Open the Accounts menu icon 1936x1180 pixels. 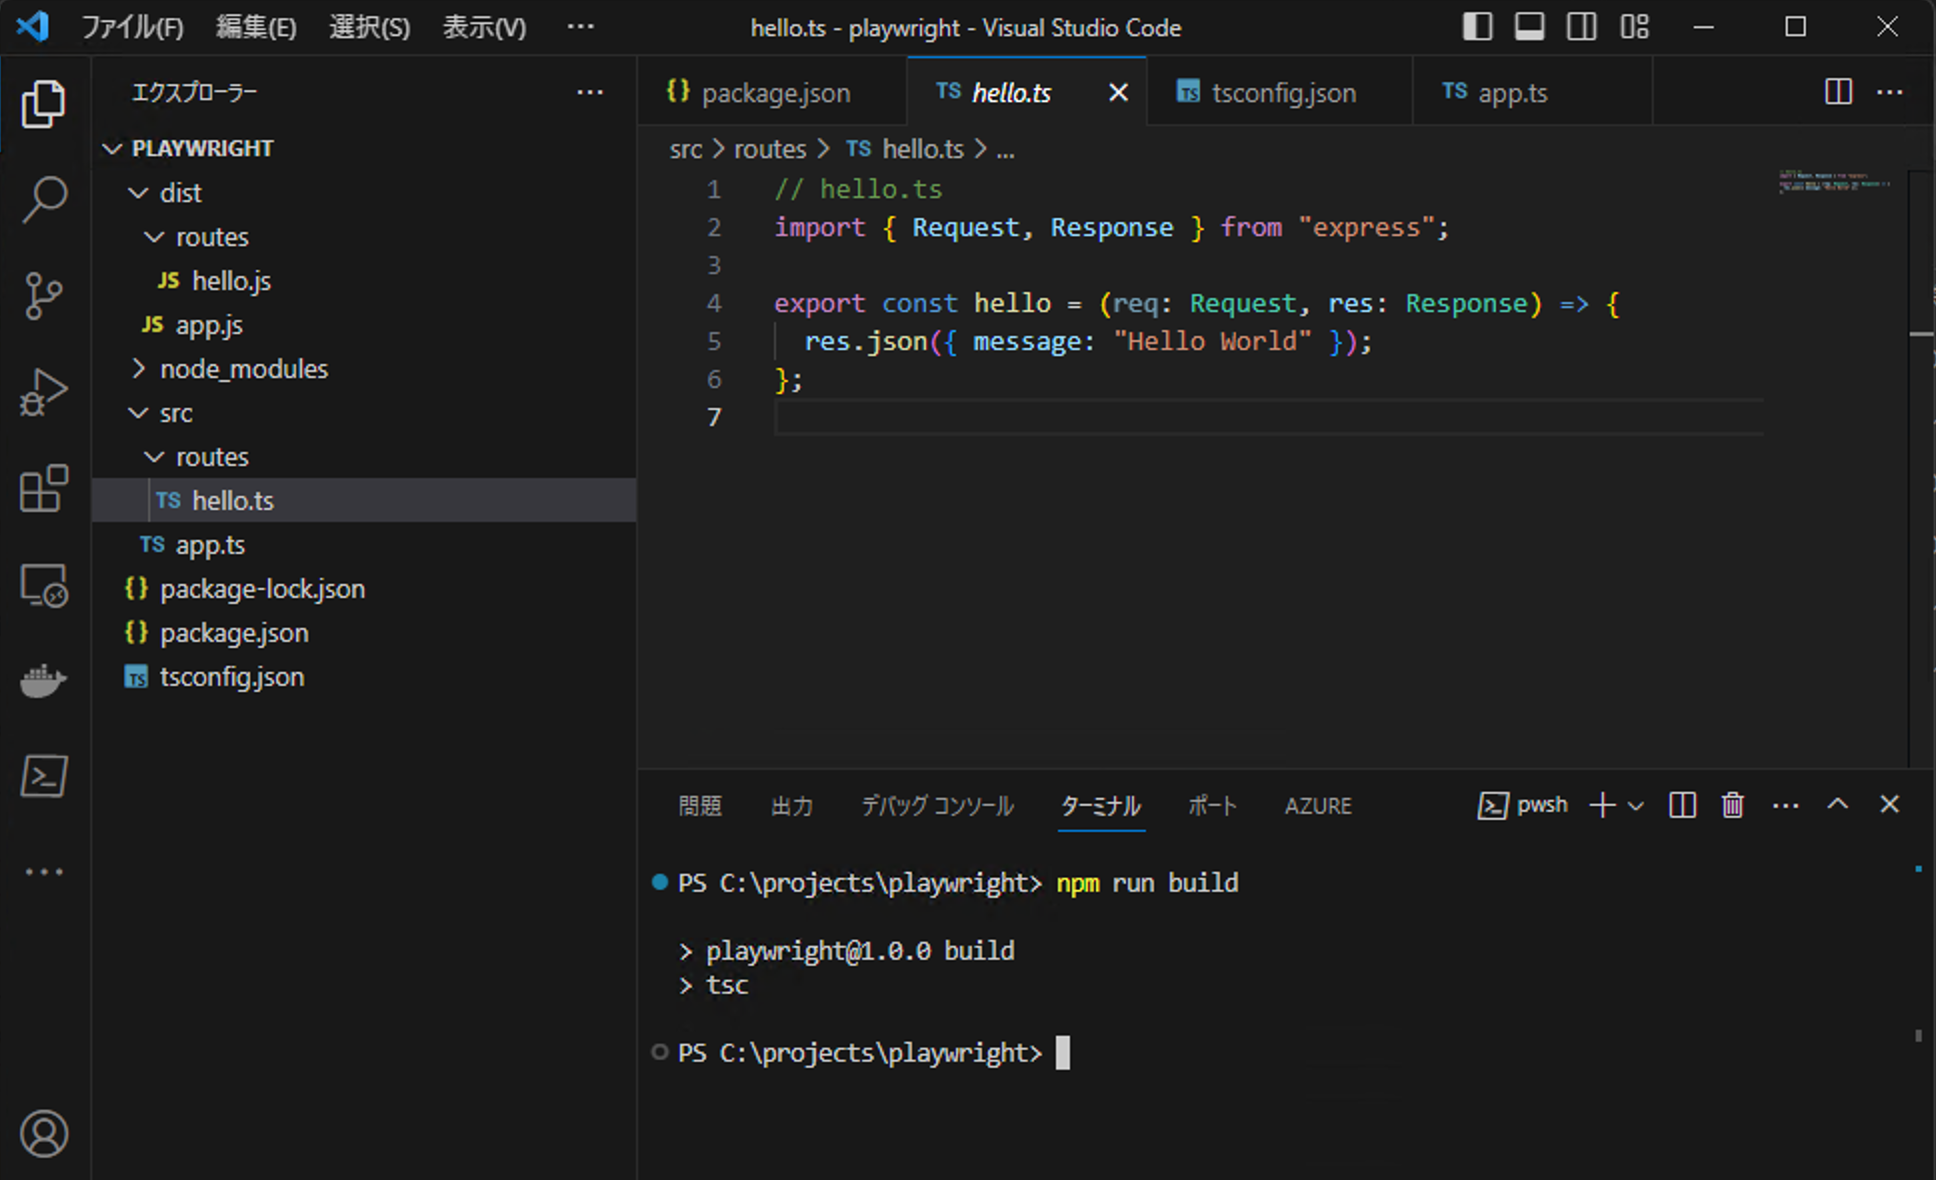[x=44, y=1134]
